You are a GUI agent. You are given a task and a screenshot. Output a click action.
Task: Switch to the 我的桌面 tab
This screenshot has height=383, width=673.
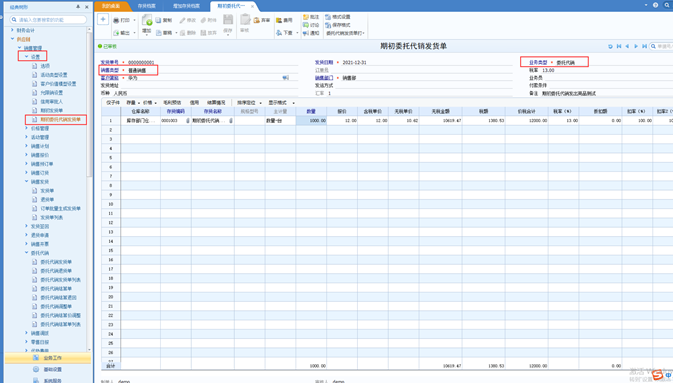click(111, 6)
